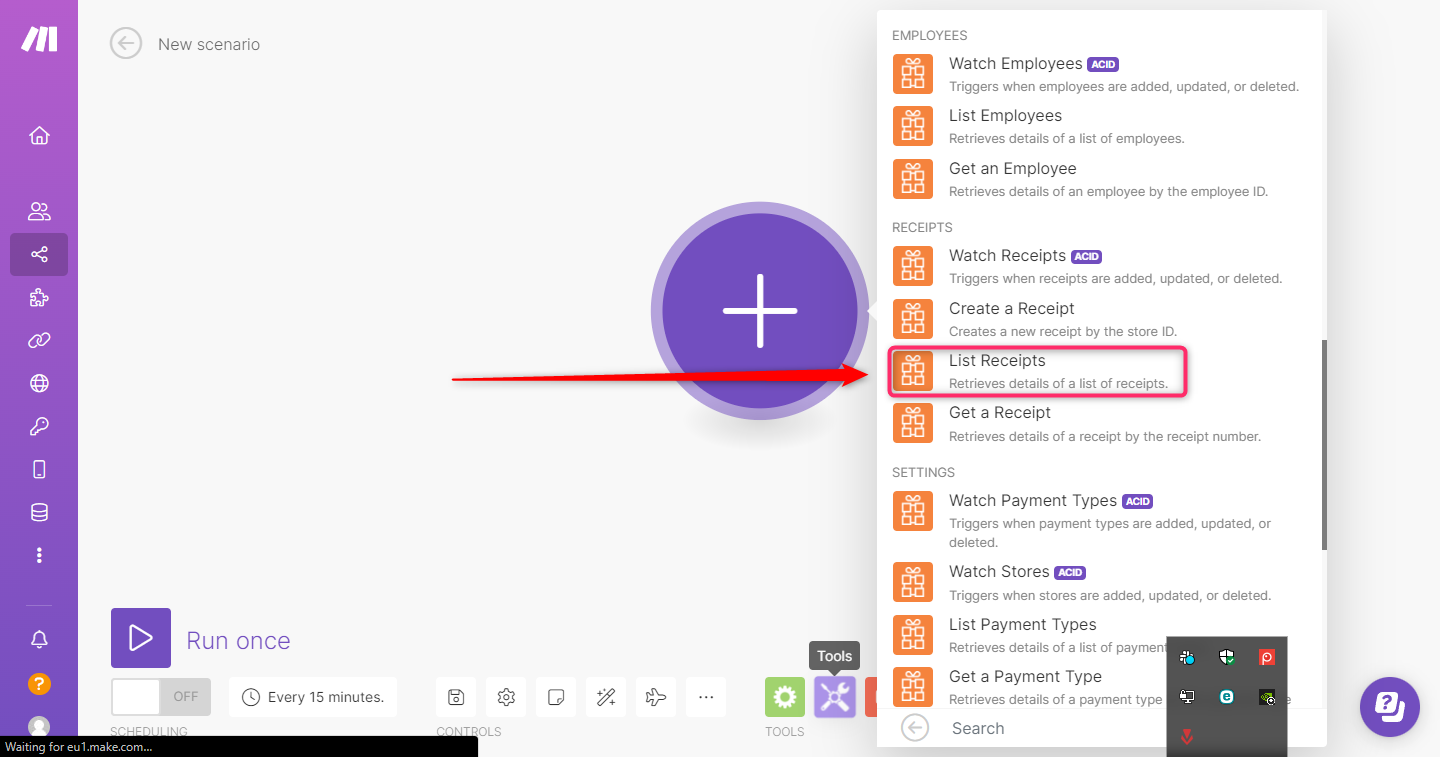Image resolution: width=1440 pixels, height=757 pixels.
Task: Expand the ellipsis menu in Controls
Action: (706, 696)
